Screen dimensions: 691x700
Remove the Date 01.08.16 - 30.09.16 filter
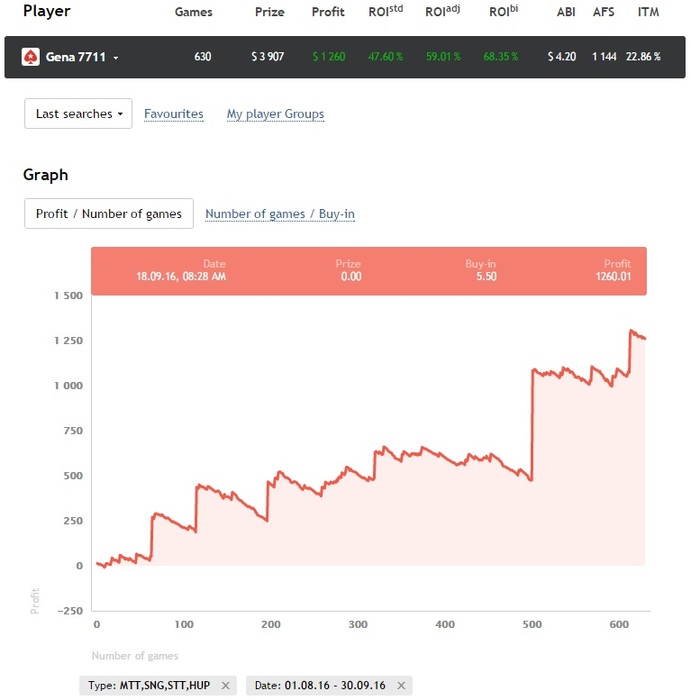pyautogui.click(x=401, y=685)
